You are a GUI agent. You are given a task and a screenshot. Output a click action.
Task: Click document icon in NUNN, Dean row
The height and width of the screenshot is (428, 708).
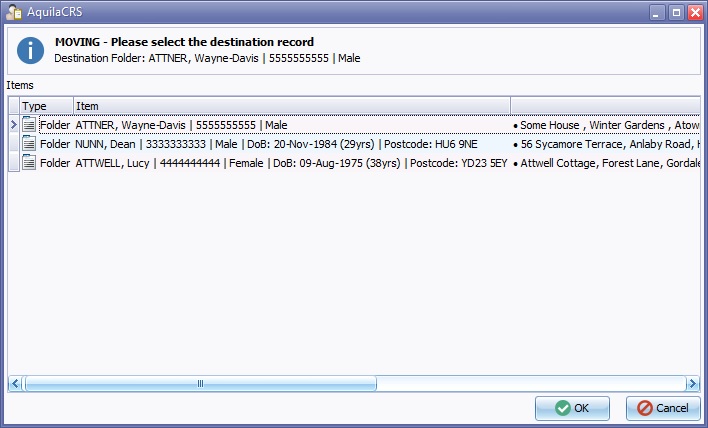coord(29,144)
